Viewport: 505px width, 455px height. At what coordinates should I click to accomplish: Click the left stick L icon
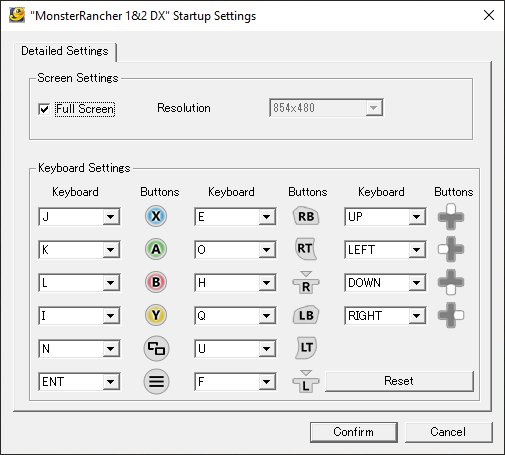point(306,381)
